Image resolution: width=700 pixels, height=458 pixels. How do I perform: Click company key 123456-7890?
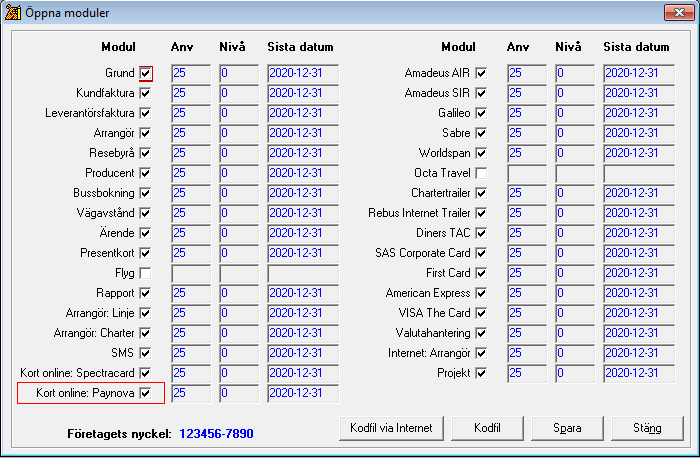216,434
